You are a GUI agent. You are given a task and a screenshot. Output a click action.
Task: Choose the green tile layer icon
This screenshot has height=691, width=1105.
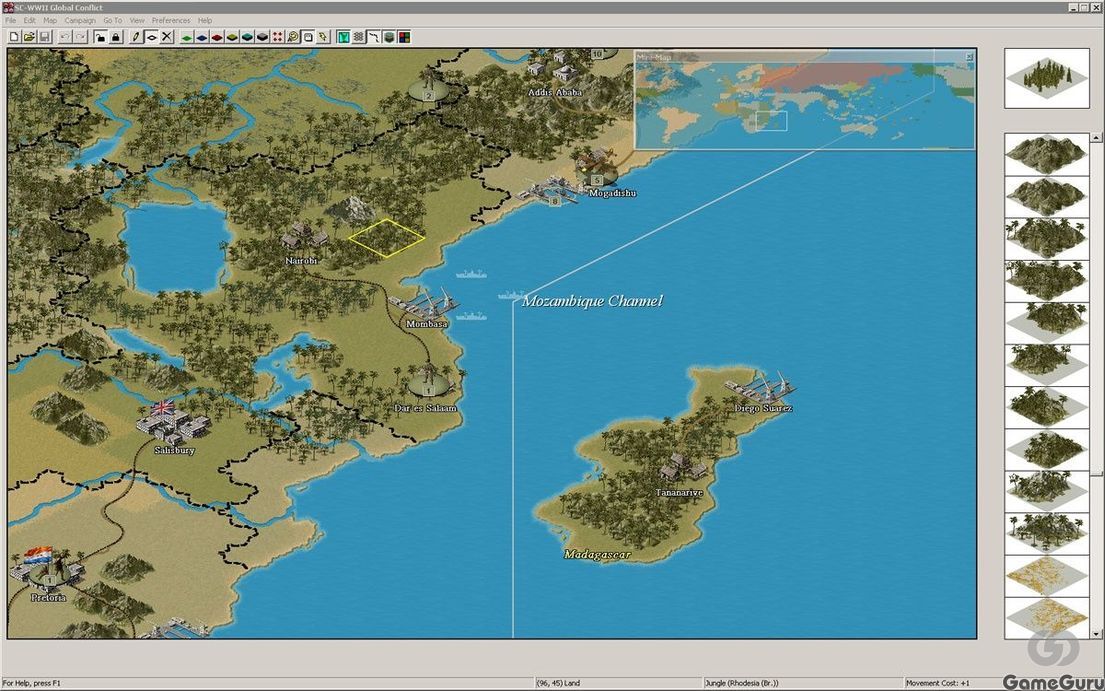coord(187,37)
